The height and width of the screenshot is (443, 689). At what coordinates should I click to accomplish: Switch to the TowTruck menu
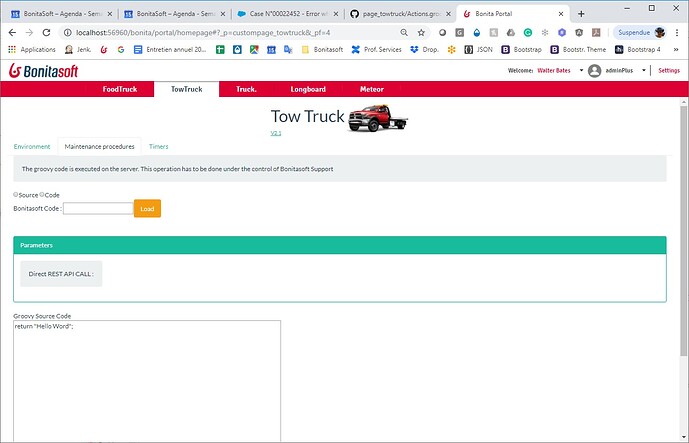[186, 89]
